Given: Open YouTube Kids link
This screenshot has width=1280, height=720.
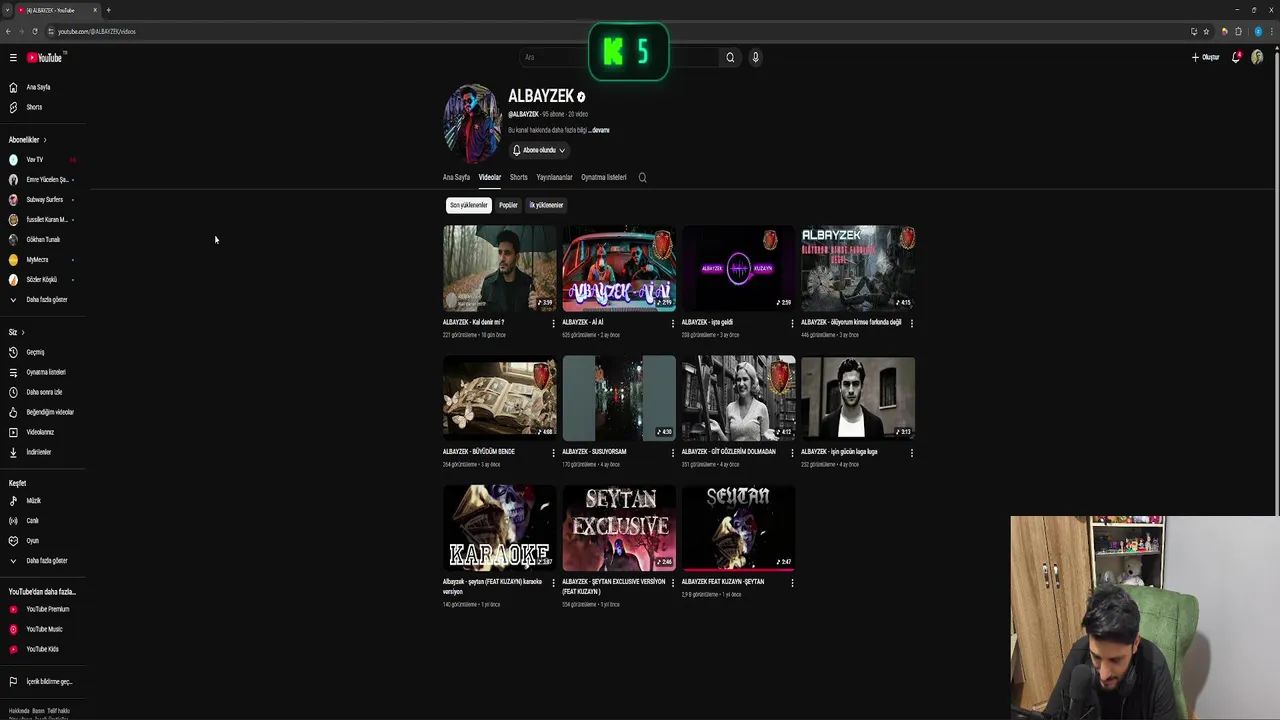Looking at the screenshot, I should 40,649.
